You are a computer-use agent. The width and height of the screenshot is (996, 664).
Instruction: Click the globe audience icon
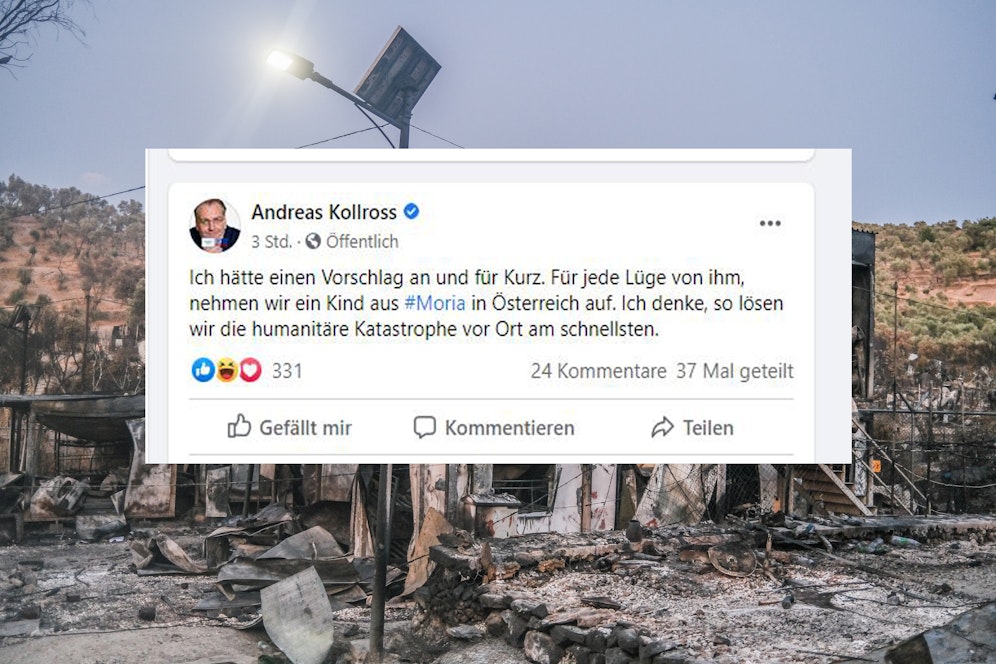point(313,241)
